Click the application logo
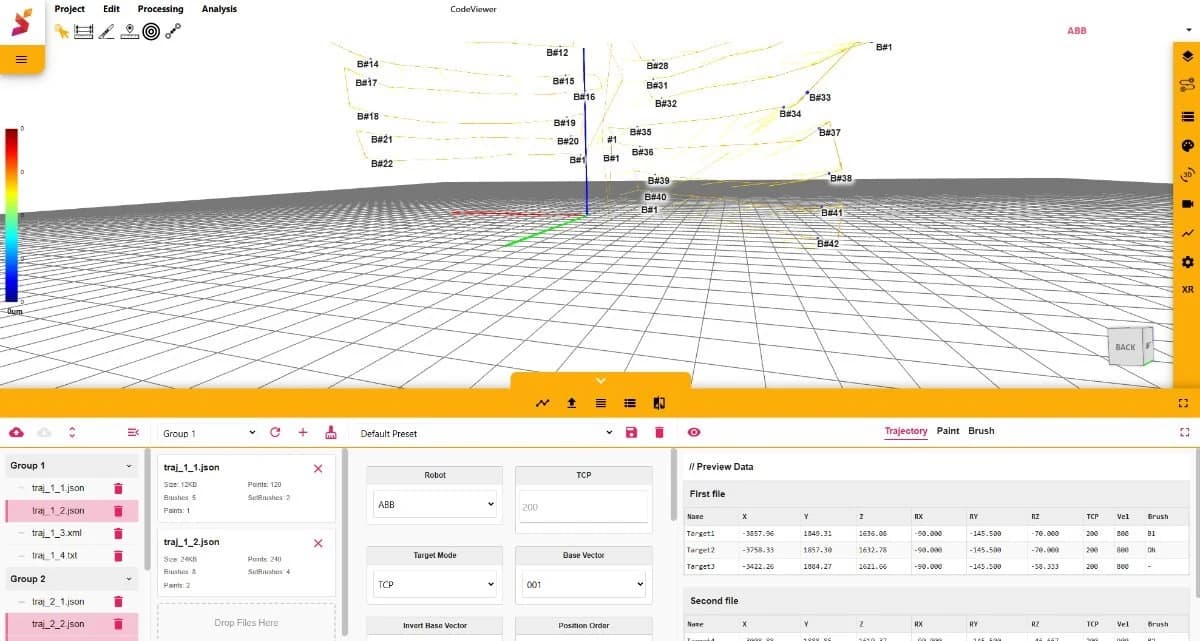Viewport: 1200px width, 641px height. 22,22
